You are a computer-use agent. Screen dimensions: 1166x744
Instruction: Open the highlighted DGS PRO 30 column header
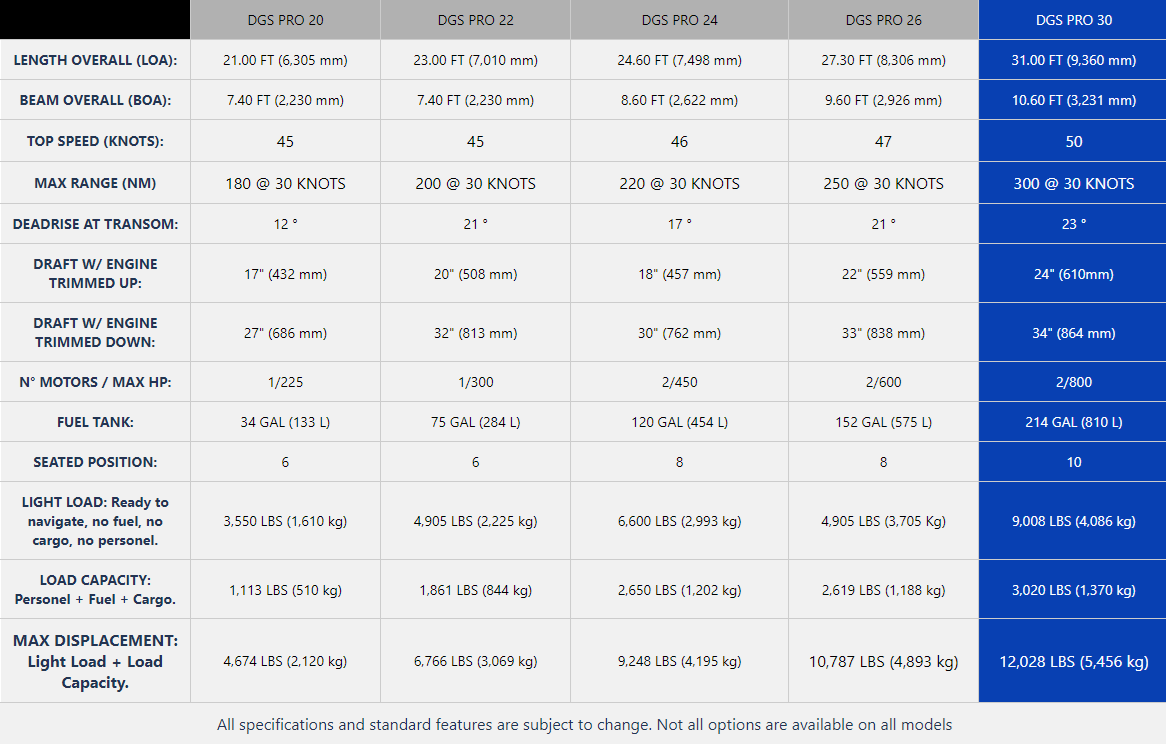[1073, 20]
